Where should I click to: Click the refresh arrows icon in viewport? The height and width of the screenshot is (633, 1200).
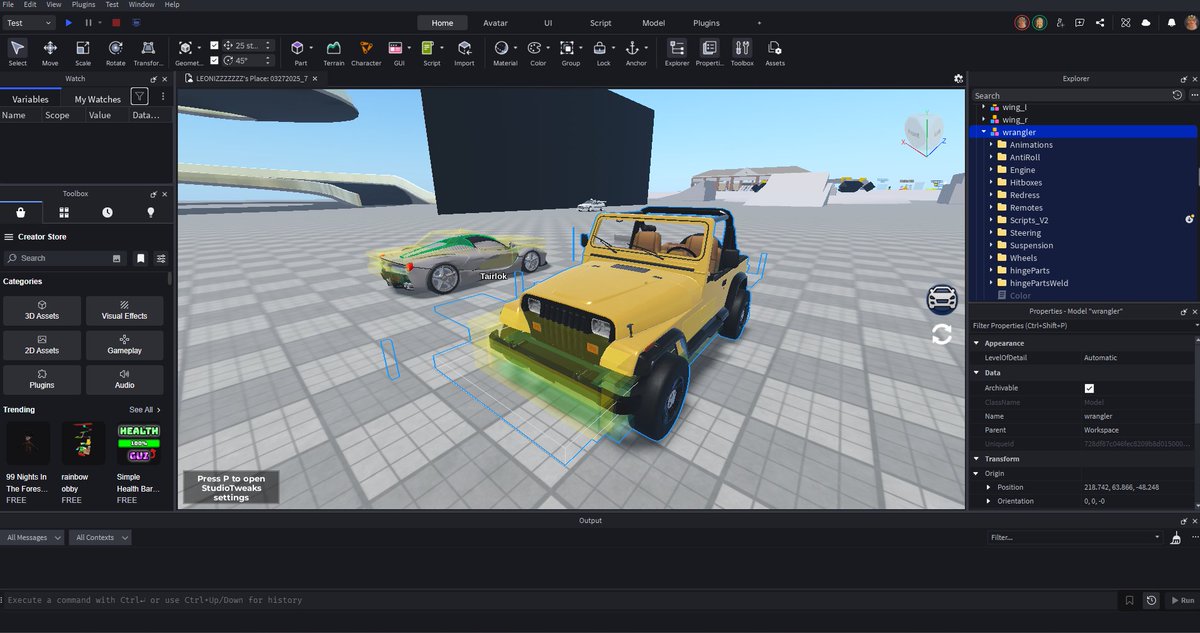[941, 334]
